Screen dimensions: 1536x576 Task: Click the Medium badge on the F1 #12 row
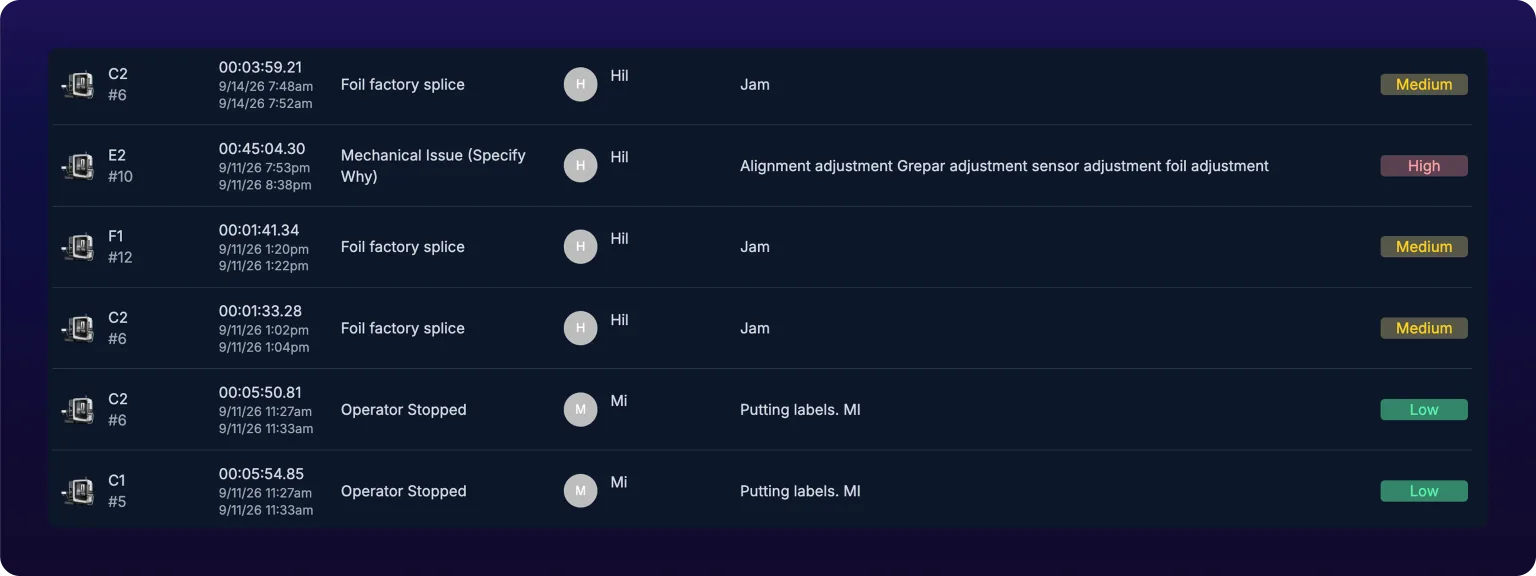point(1424,247)
